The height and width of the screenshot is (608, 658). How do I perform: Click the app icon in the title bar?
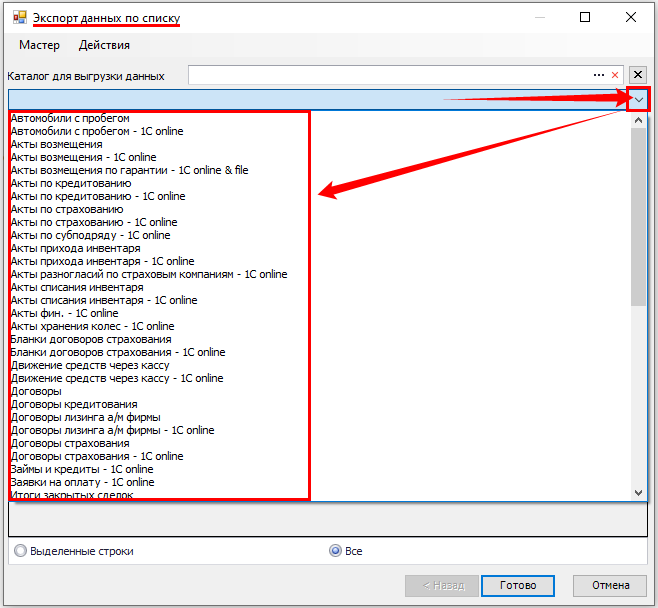point(19,18)
